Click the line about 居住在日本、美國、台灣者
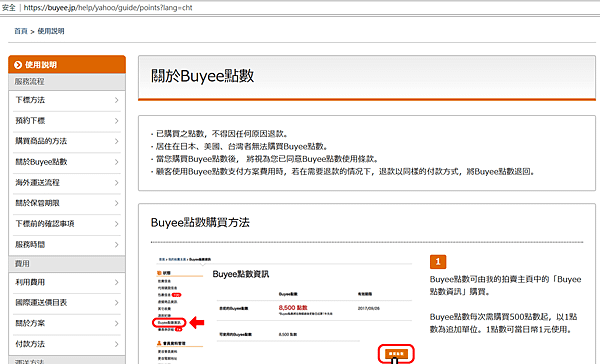Viewport: 600px width, 364px height. pos(240,146)
